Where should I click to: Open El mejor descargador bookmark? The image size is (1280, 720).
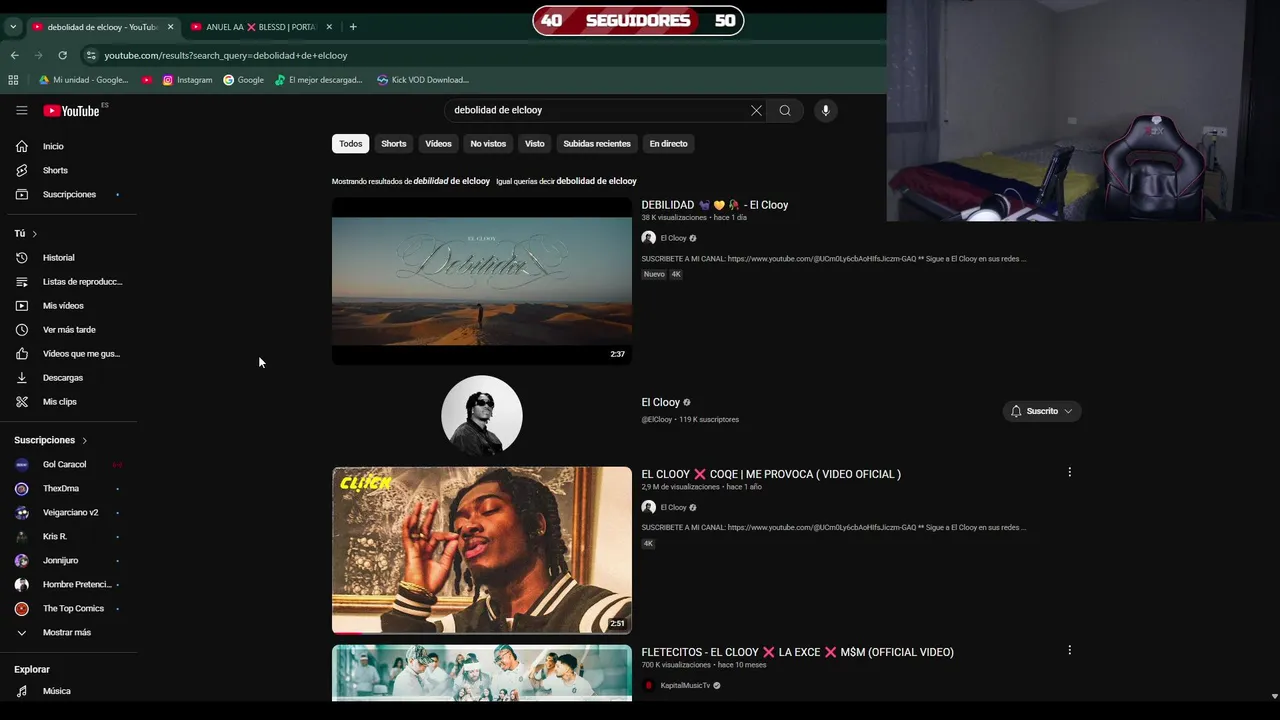tap(318, 80)
